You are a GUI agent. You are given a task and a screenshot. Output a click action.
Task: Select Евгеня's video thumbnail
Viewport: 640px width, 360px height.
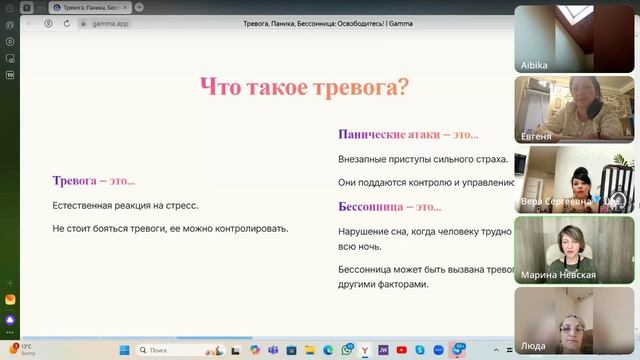pyautogui.click(x=574, y=109)
